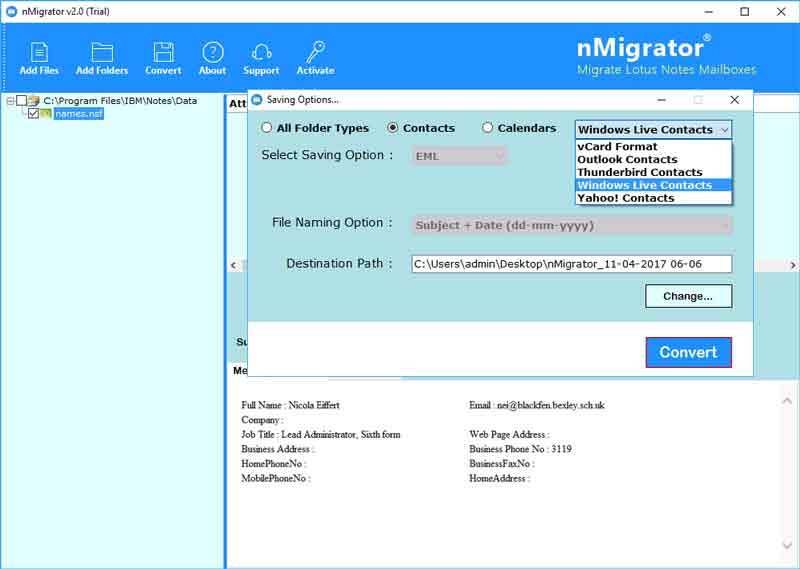This screenshot has width=800, height=569.
Task: Click the nMigrator title bar app icon
Action: (x=11, y=11)
